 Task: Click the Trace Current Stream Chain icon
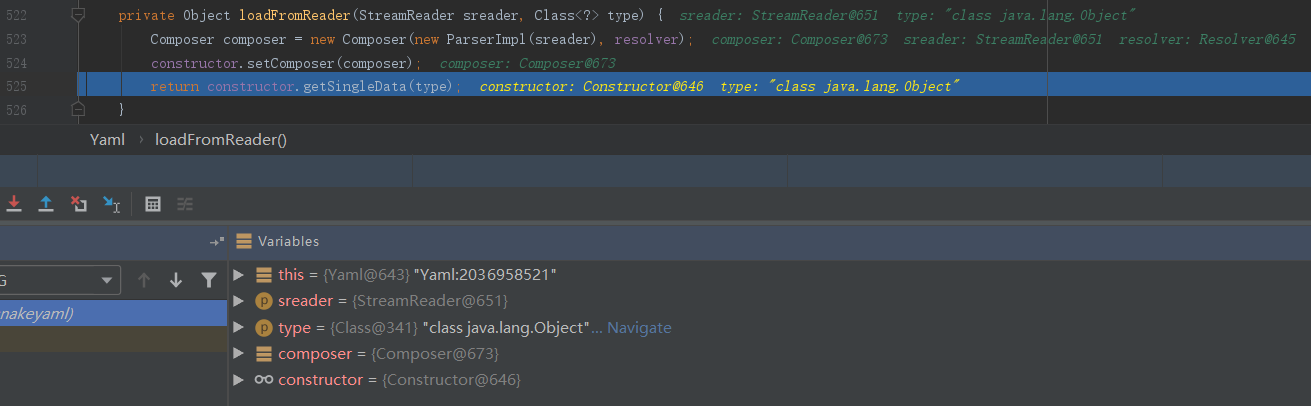point(185,204)
